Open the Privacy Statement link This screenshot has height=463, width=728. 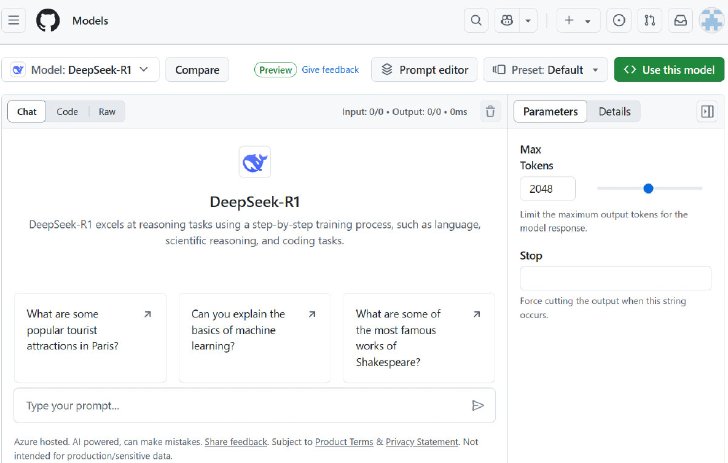click(x=422, y=442)
